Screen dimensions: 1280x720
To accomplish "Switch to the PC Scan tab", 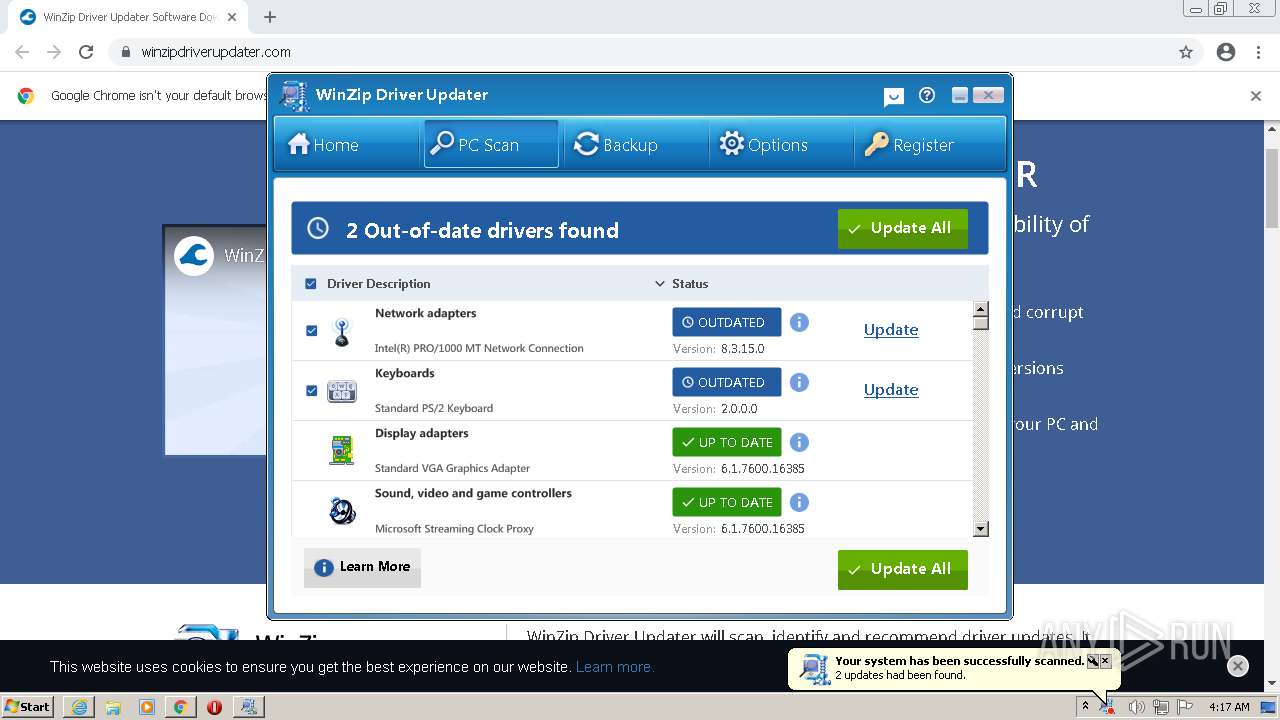I will (491, 145).
